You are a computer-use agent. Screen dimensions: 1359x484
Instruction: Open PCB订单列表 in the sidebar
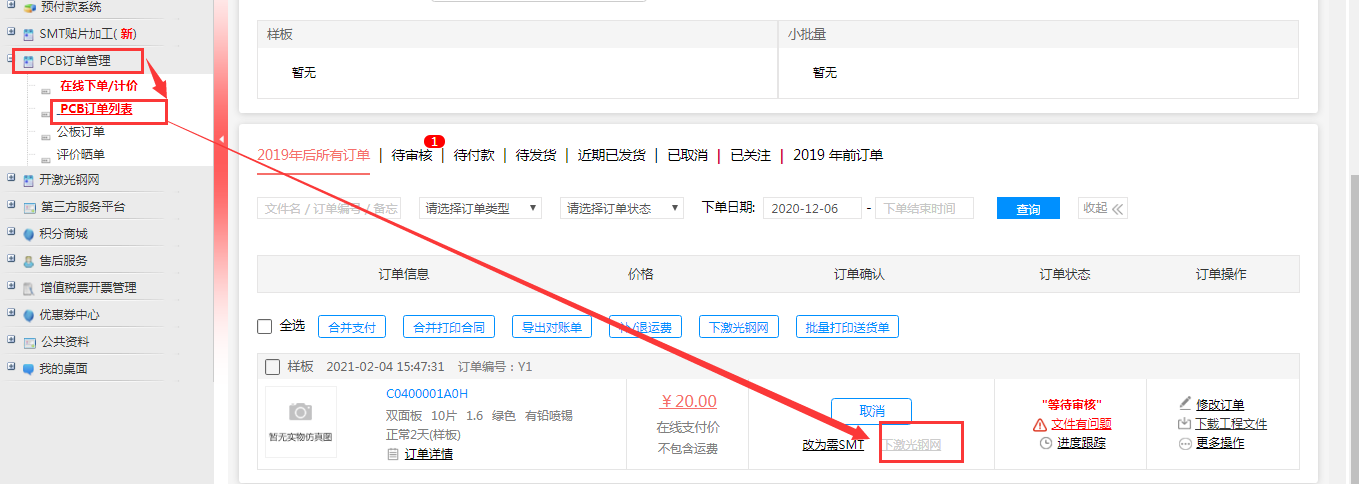[97, 109]
